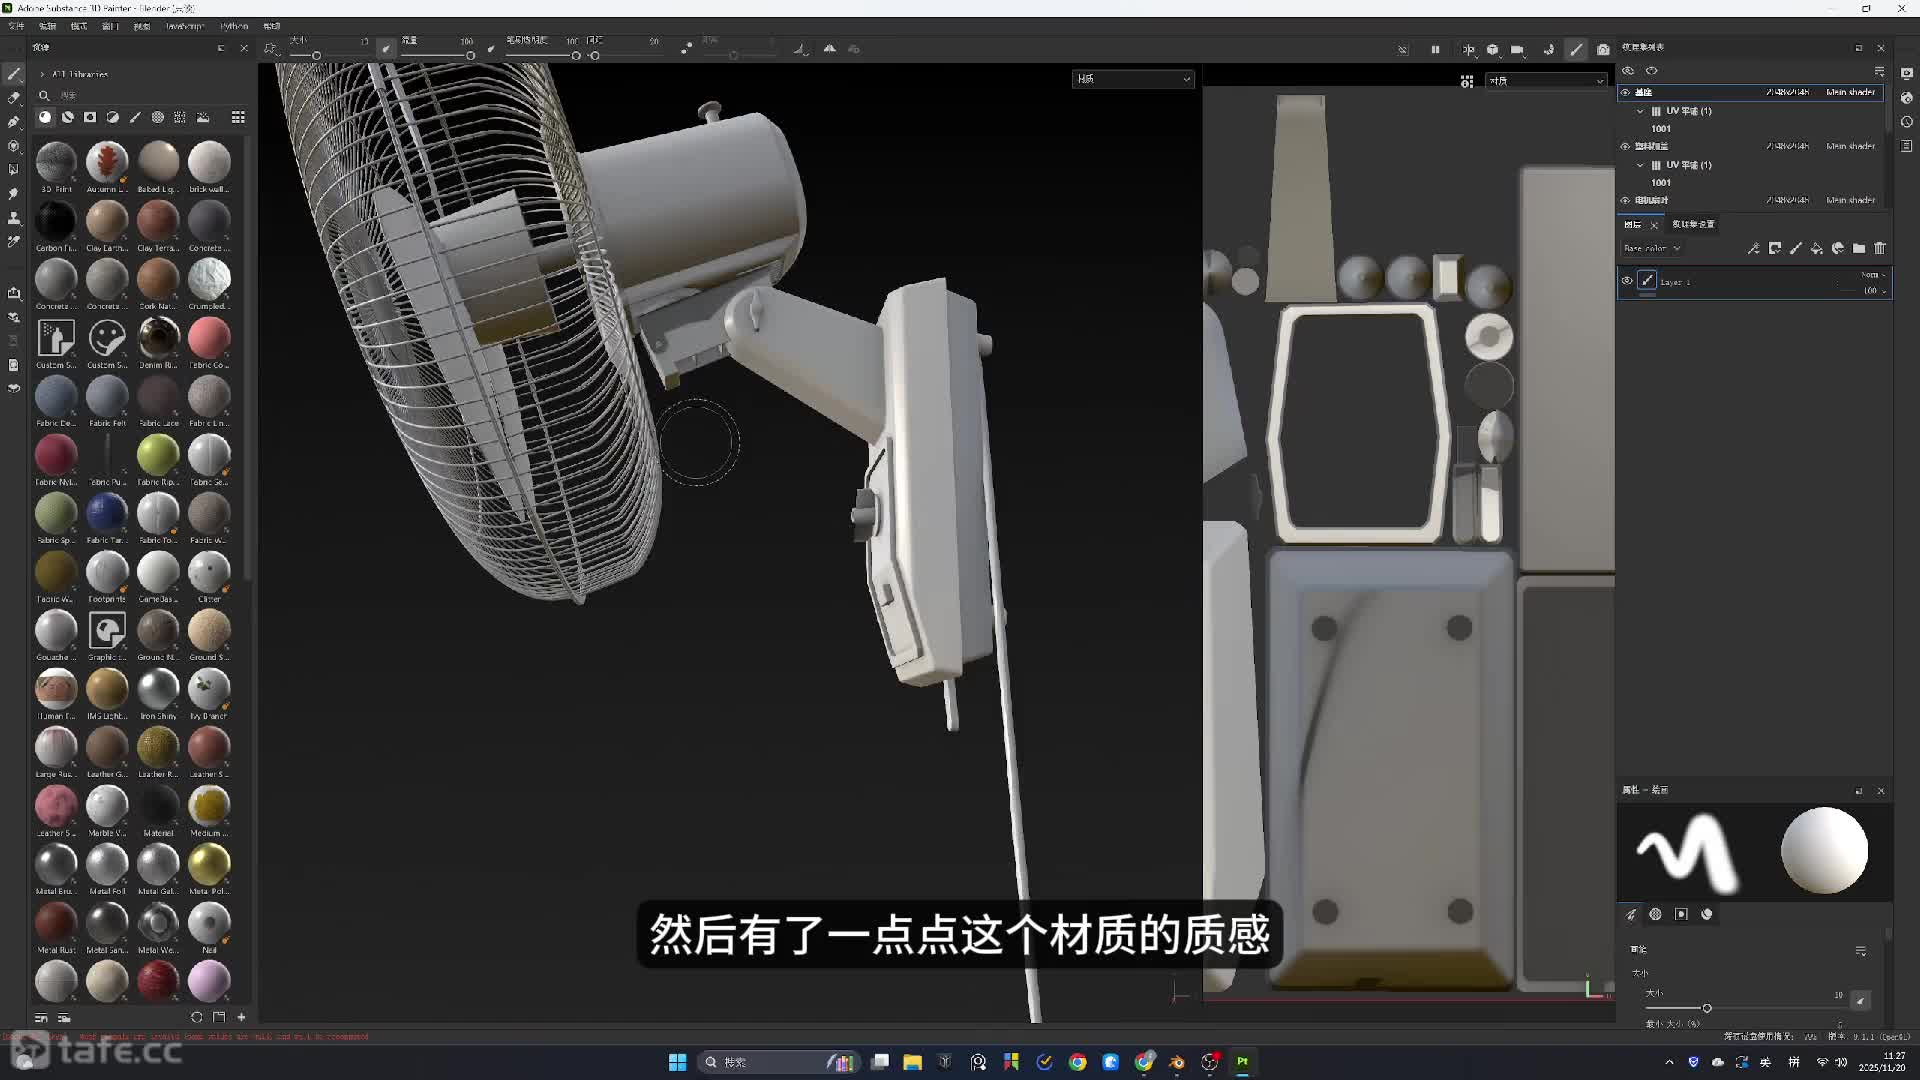The height and width of the screenshot is (1080, 1920).
Task: Switch asset view to grid icon
Action: tap(238, 117)
